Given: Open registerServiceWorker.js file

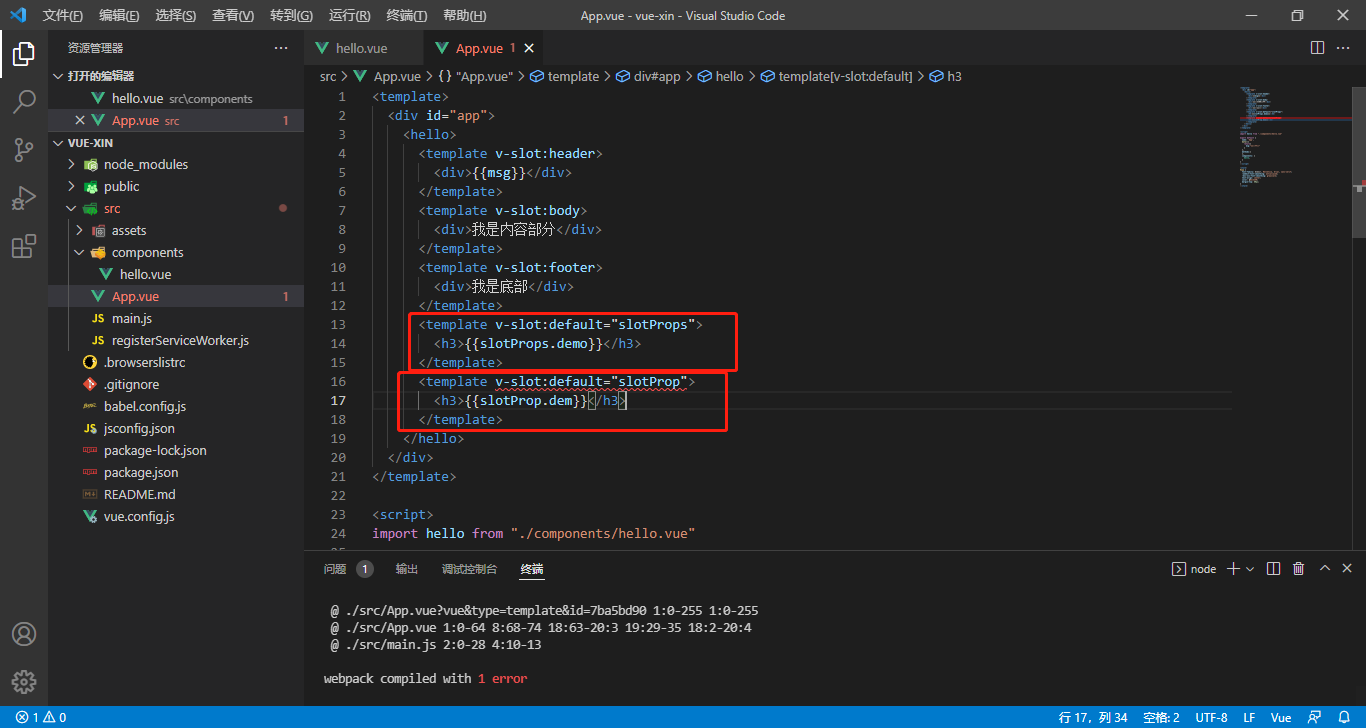Looking at the screenshot, I should tap(176, 340).
